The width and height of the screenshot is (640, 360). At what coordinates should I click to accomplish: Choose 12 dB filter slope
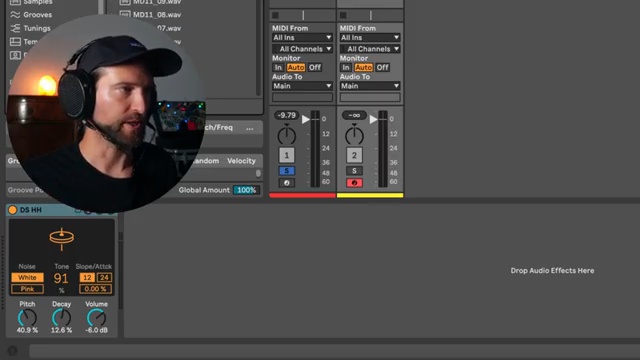click(x=87, y=278)
